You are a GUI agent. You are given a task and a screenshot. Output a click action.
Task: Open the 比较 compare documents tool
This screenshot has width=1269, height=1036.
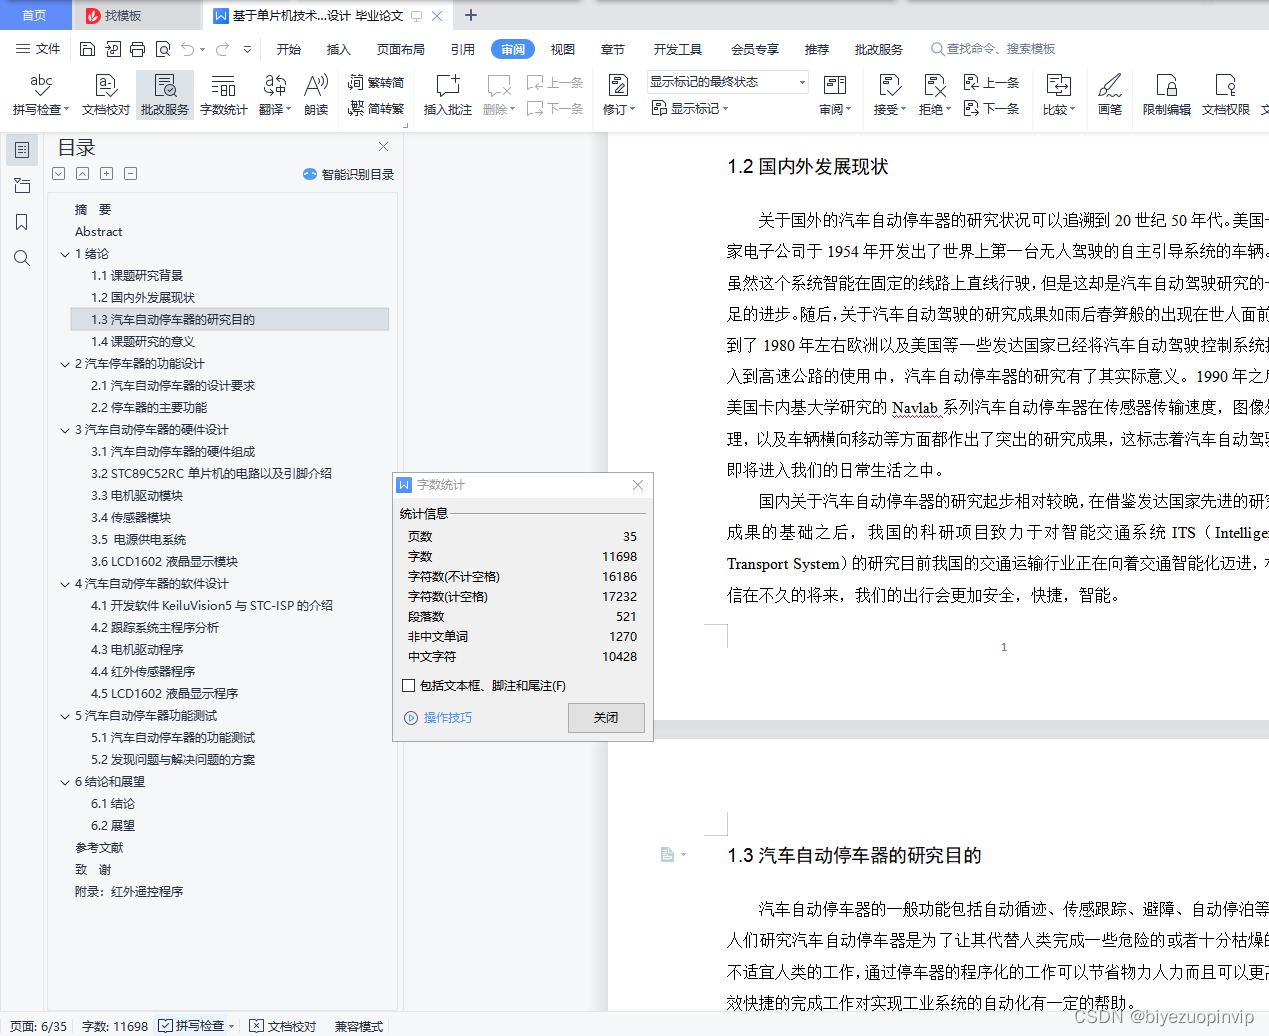coord(1058,95)
